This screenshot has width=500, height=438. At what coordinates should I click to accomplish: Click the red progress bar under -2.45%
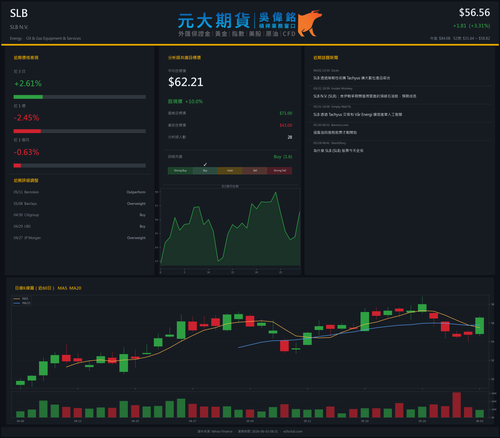point(27,131)
